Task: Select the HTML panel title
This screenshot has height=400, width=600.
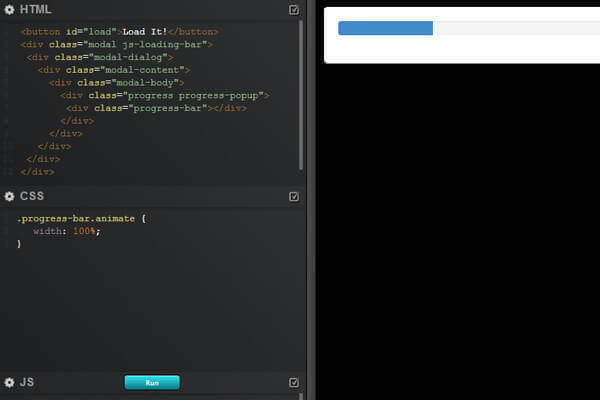Action: click(x=35, y=9)
